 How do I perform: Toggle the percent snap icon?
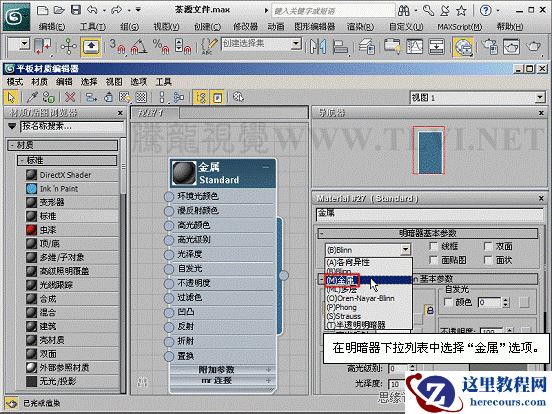(161, 46)
